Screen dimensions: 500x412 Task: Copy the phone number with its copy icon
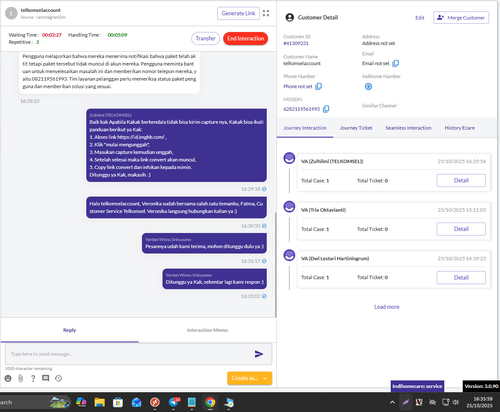319,86
